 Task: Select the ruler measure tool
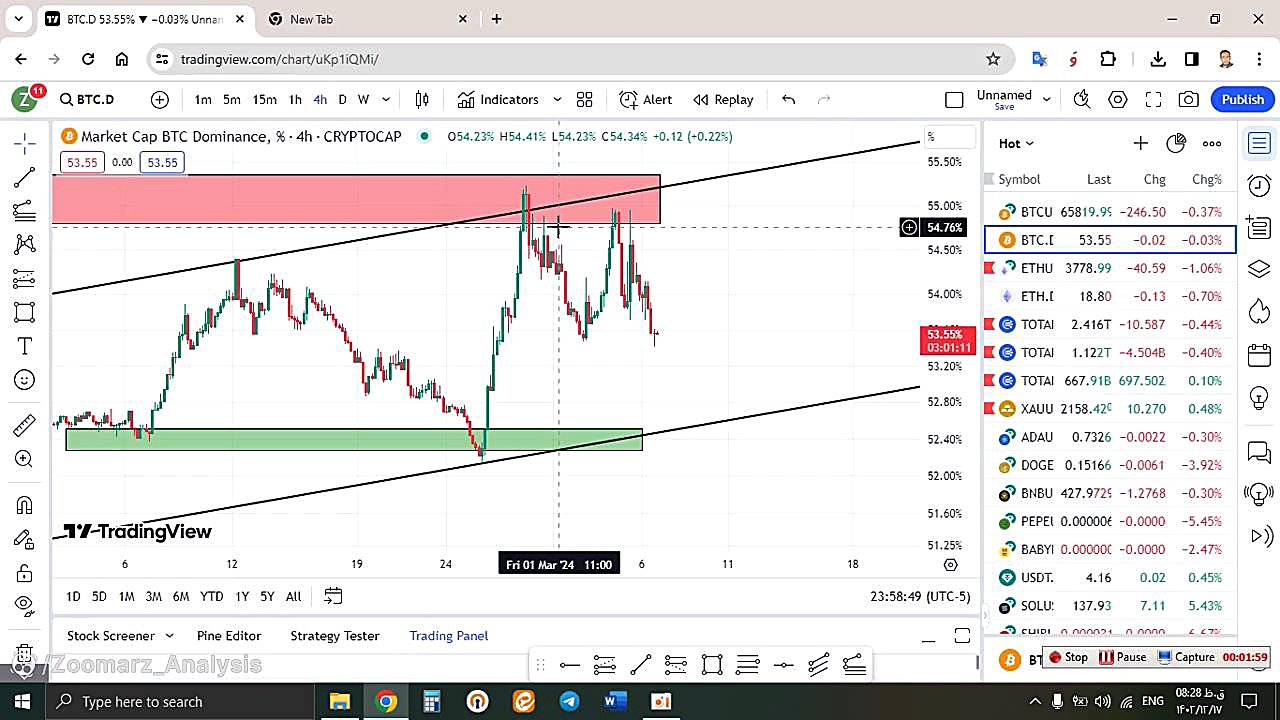pyautogui.click(x=25, y=426)
